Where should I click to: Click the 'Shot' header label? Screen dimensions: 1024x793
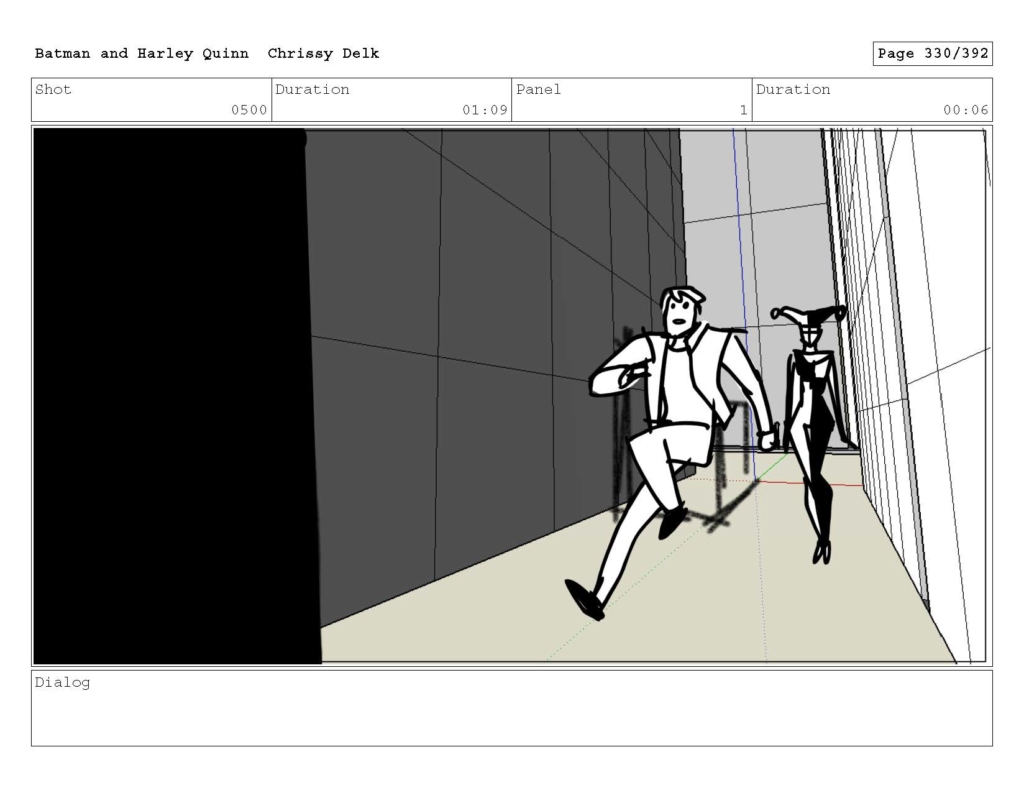tap(53, 89)
